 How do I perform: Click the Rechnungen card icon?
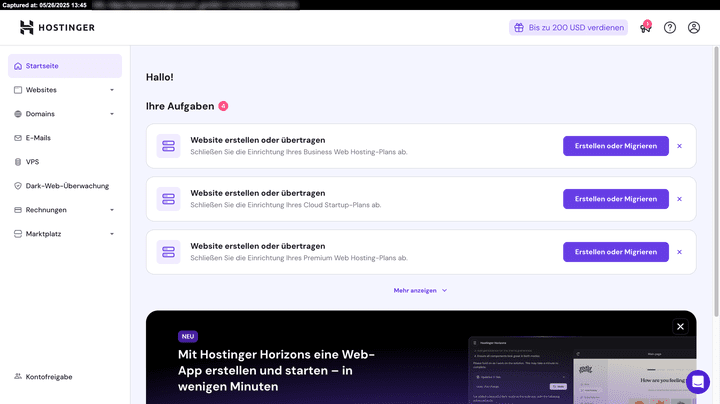(x=18, y=210)
